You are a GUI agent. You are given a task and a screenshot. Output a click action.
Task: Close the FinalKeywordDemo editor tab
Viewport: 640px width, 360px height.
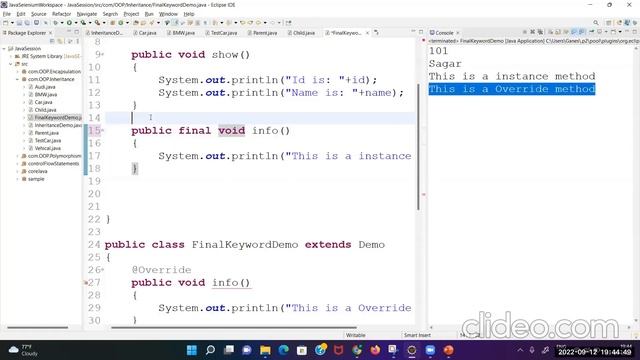[x=367, y=33]
